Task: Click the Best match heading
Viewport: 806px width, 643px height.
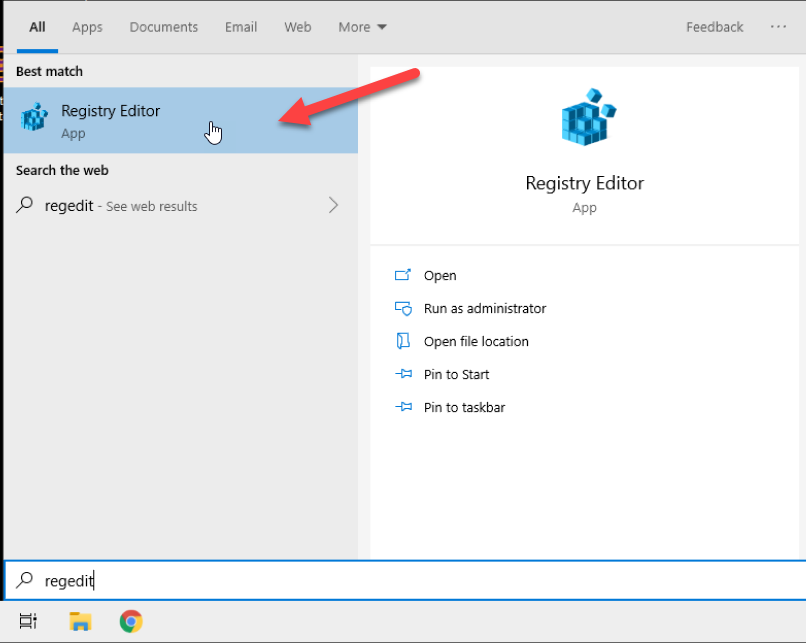Action: pyautogui.click(x=49, y=71)
